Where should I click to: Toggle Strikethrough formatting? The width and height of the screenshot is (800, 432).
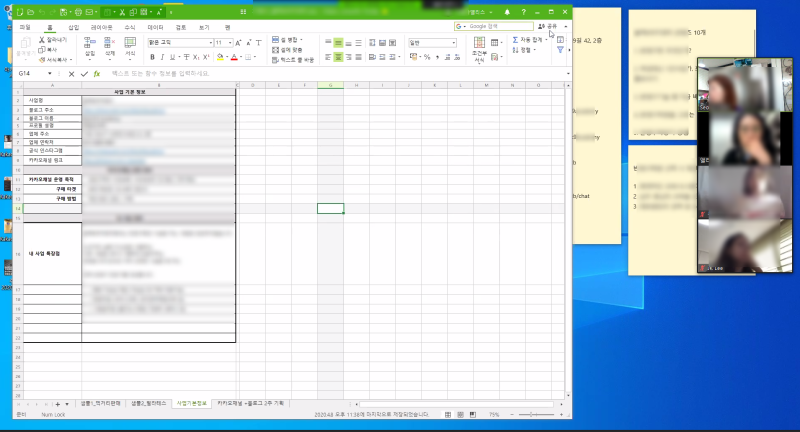186,57
